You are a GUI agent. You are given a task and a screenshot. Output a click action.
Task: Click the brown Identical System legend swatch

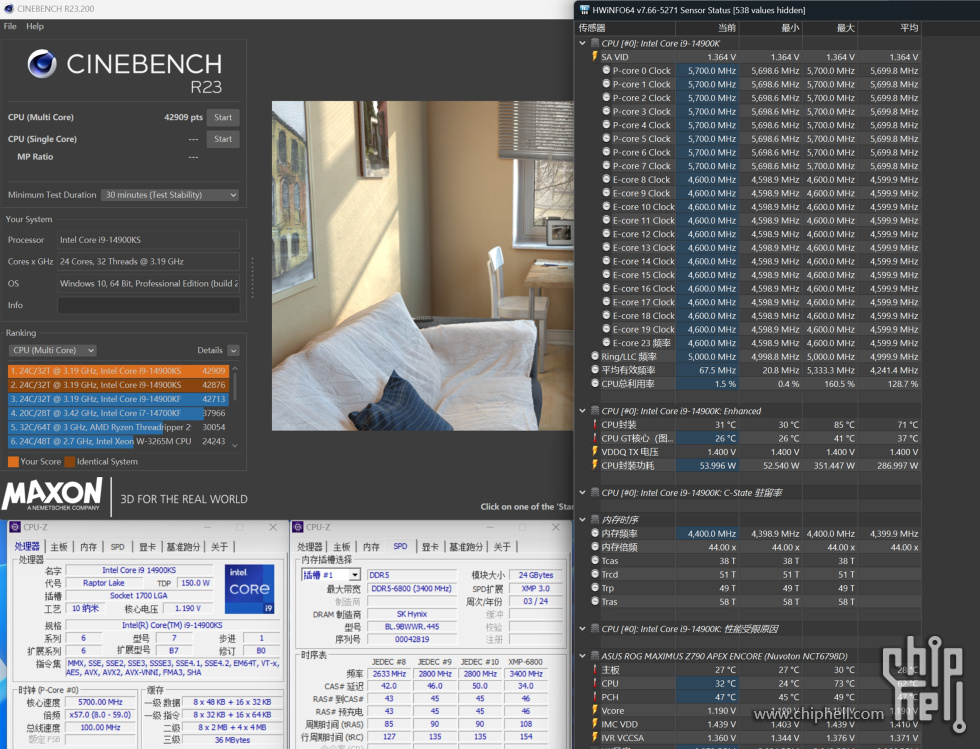coord(70,461)
